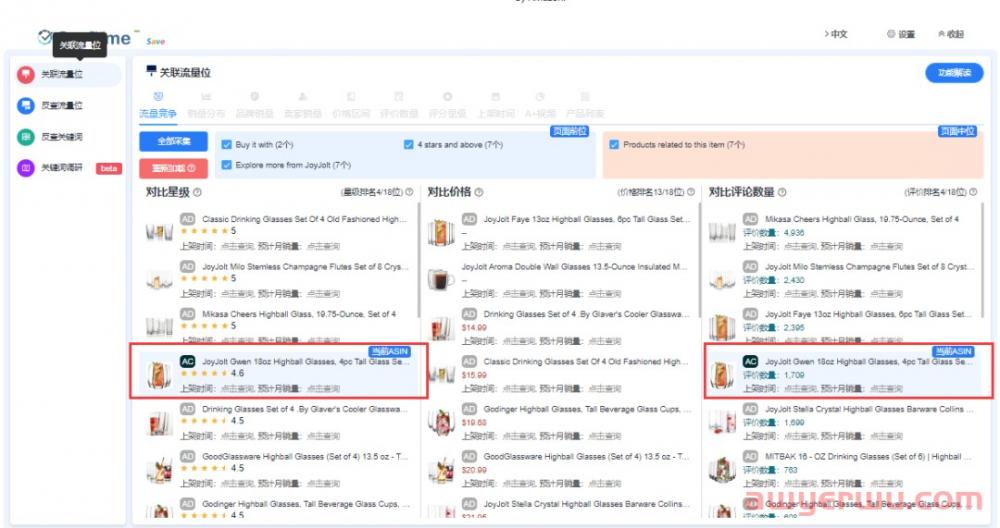Image resolution: width=1000 pixels, height=528 pixels.
Task: Click the blue 全部采集 button
Action: tap(173, 142)
